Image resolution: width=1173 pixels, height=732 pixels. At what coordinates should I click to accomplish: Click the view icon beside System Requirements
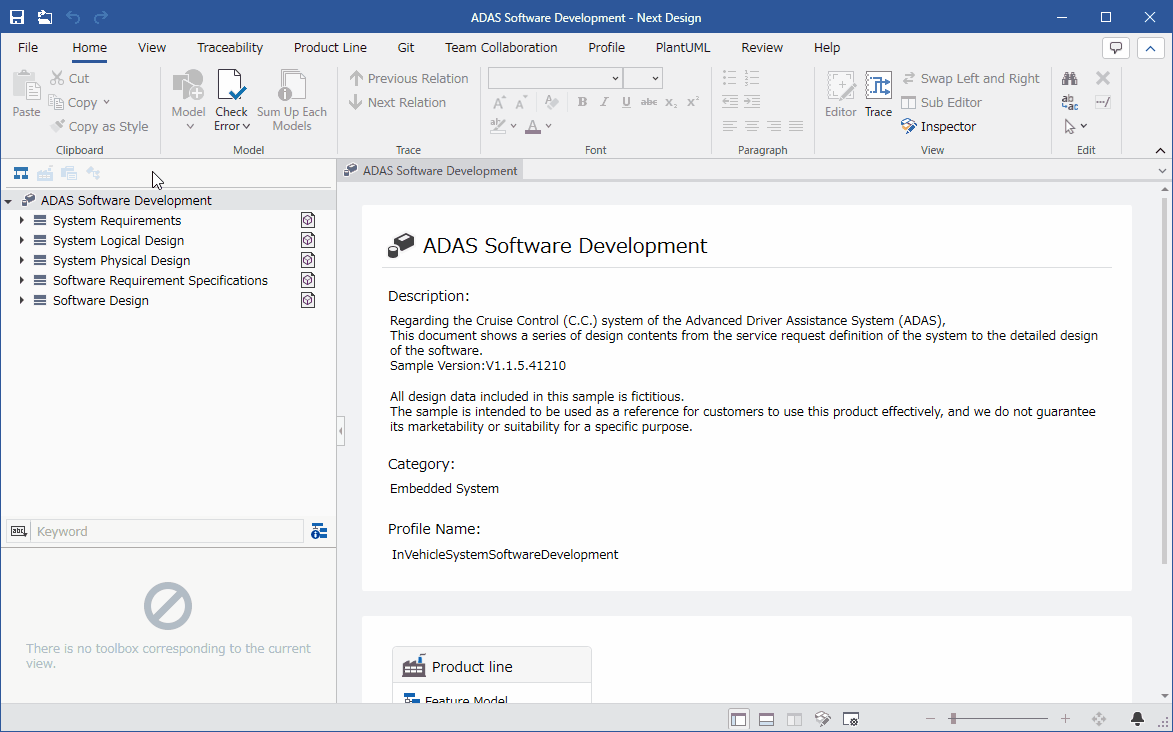click(307, 220)
